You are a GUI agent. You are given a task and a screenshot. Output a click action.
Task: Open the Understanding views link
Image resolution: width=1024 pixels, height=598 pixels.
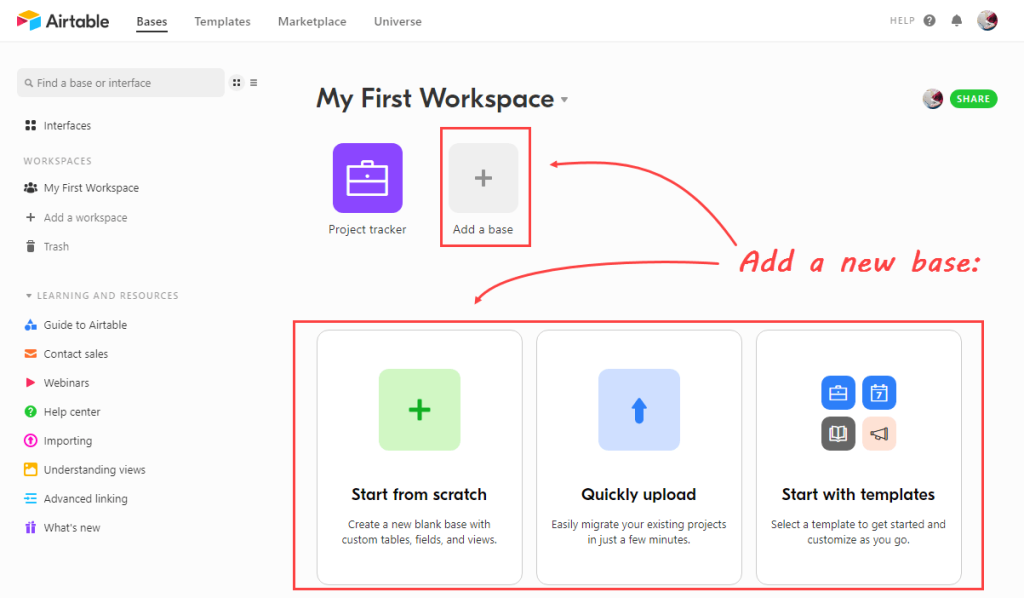pyautogui.click(x=95, y=469)
